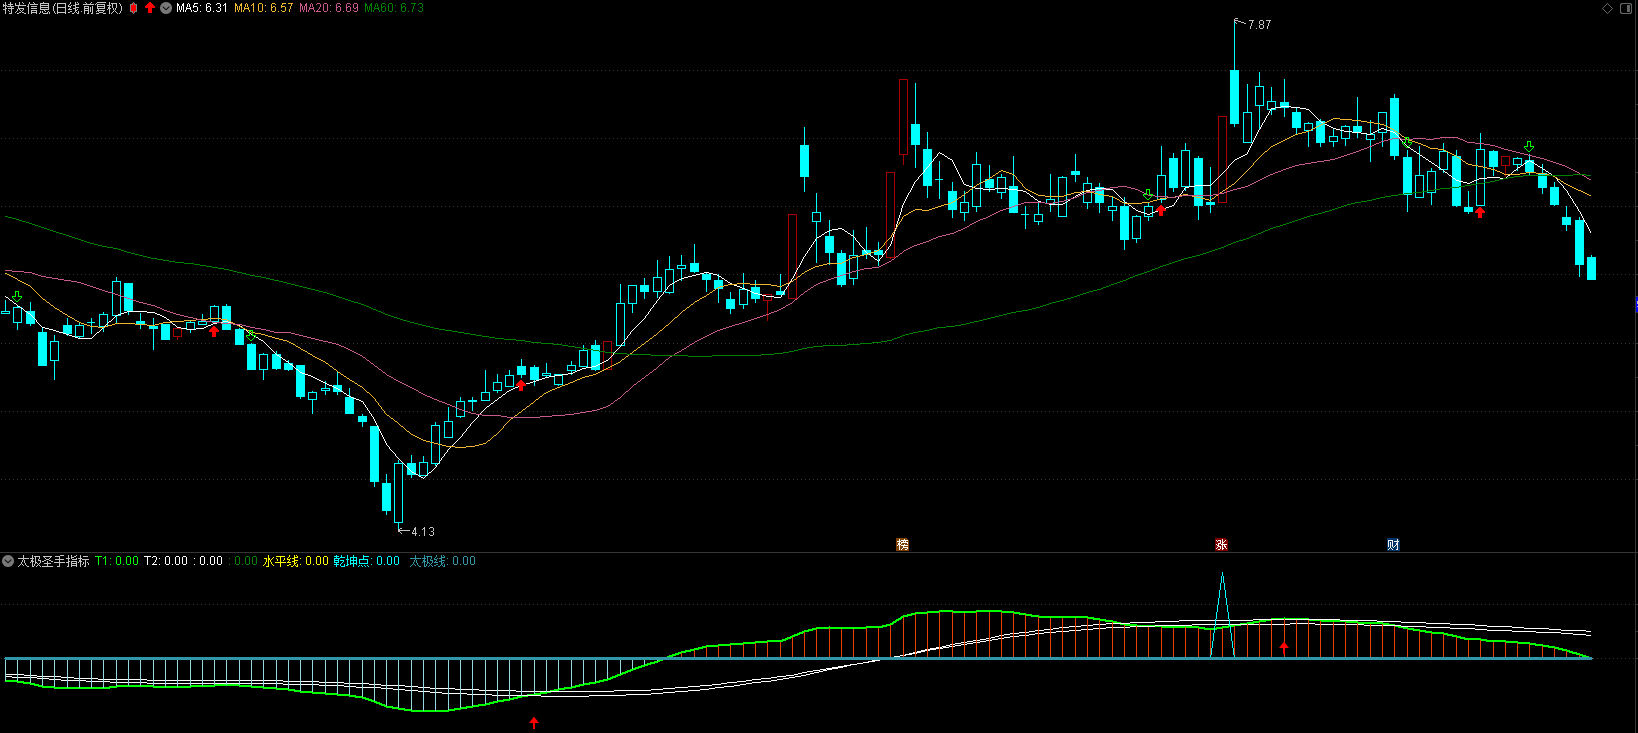
Task: Click the 太极圣手指标 indicator name
Action: [x=53, y=561]
